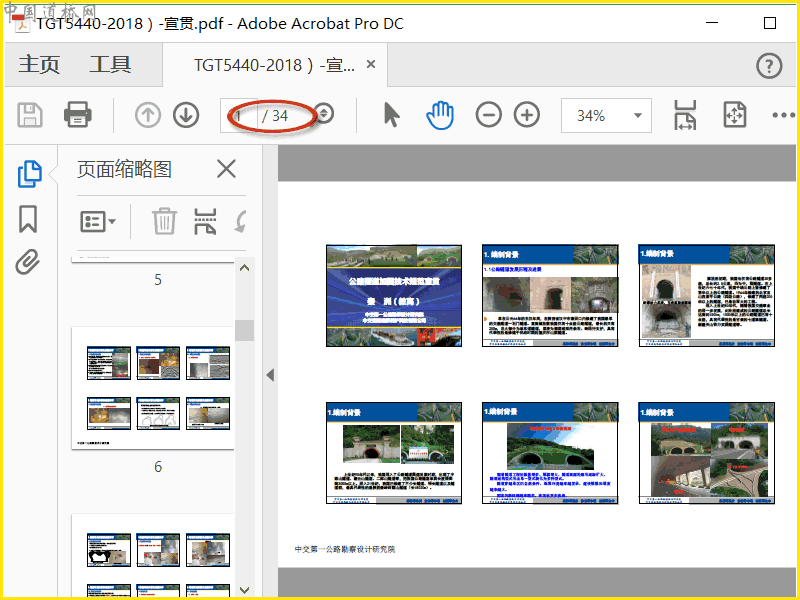Image resolution: width=800 pixels, height=600 pixels.
Task: Switch to the TGT5440-2018 document tab
Action: point(274,65)
